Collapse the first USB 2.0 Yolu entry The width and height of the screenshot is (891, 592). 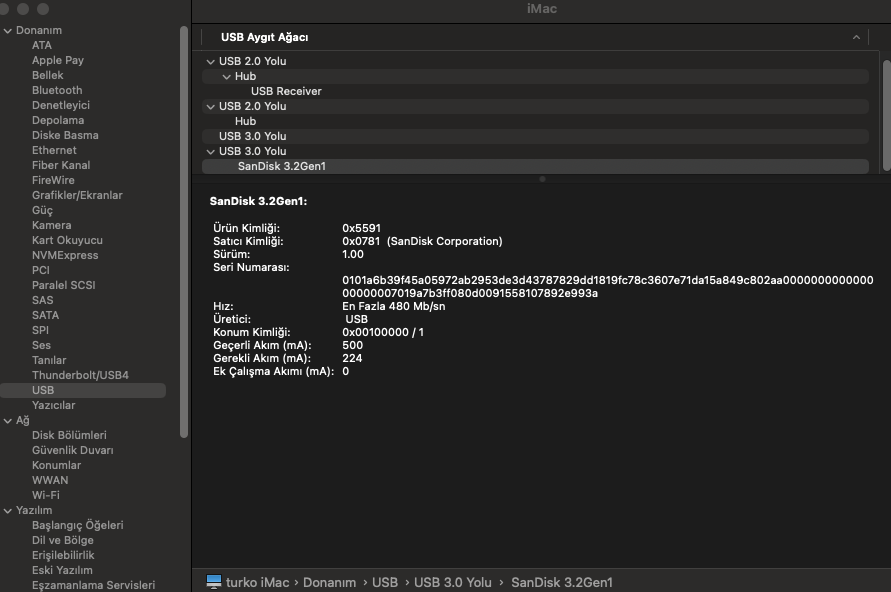210,60
